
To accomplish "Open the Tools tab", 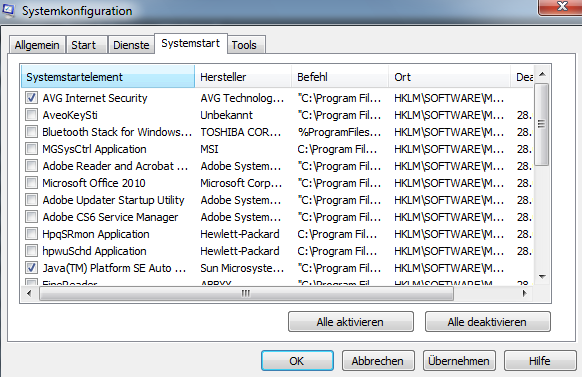I will [x=246, y=45].
